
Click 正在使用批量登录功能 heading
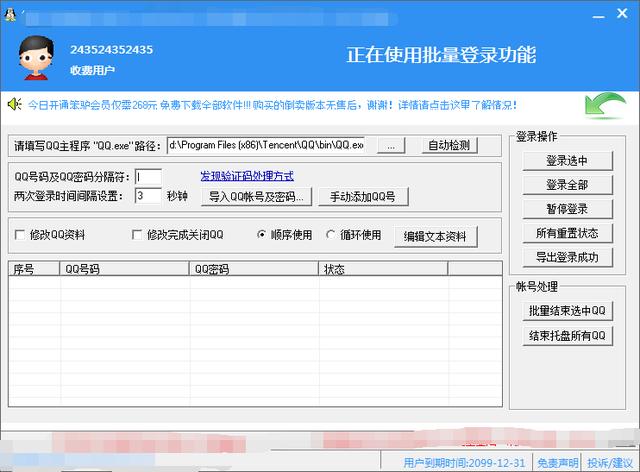pyautogui.click(x=441, y=55)
